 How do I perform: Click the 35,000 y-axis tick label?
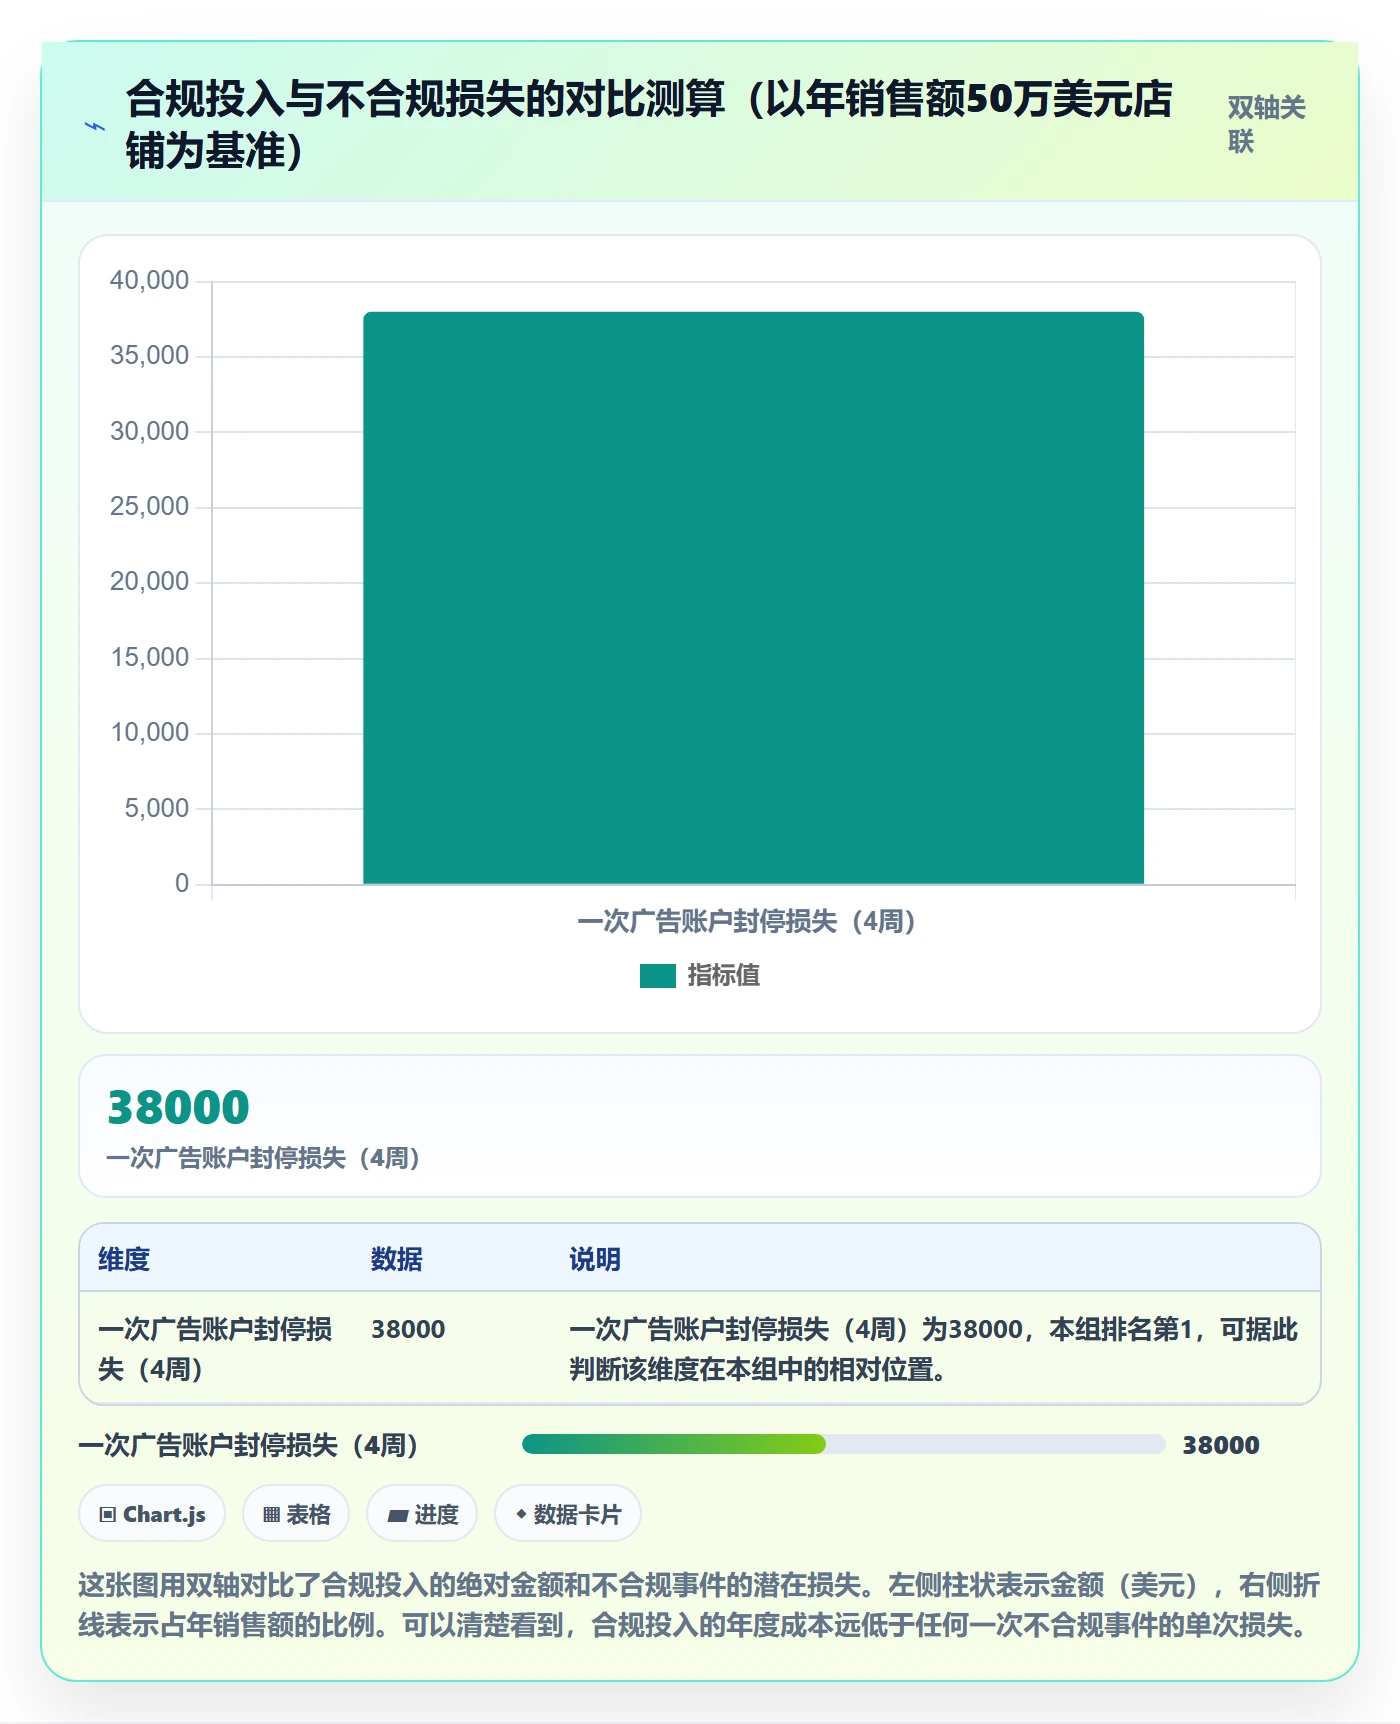(x=149, y=355)
